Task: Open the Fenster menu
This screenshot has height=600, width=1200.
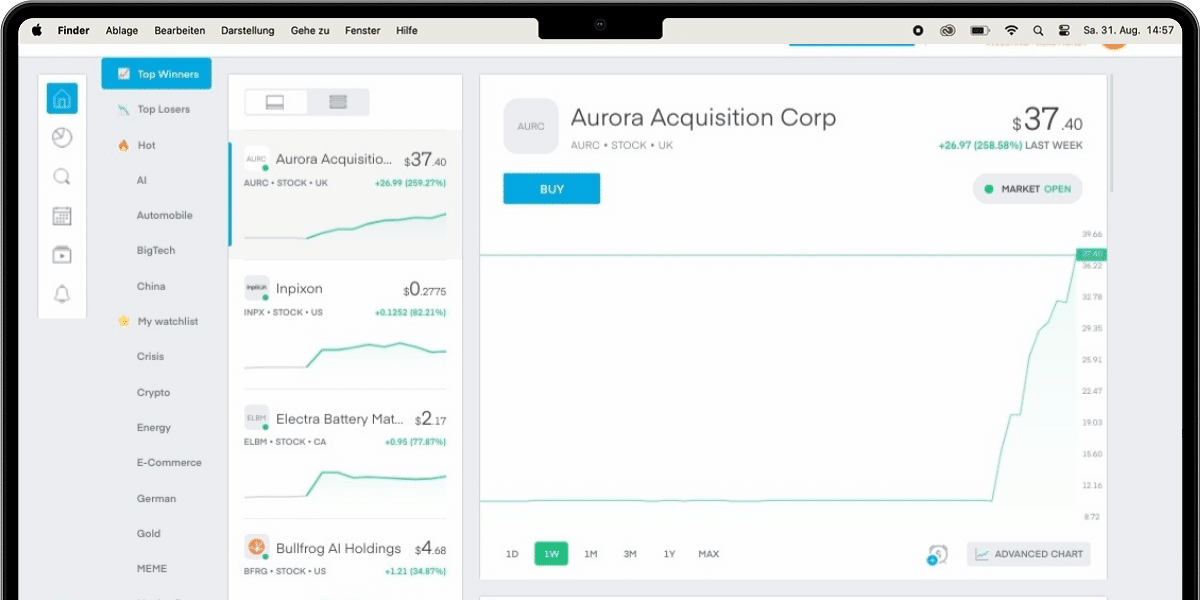Action: point(363,31)
